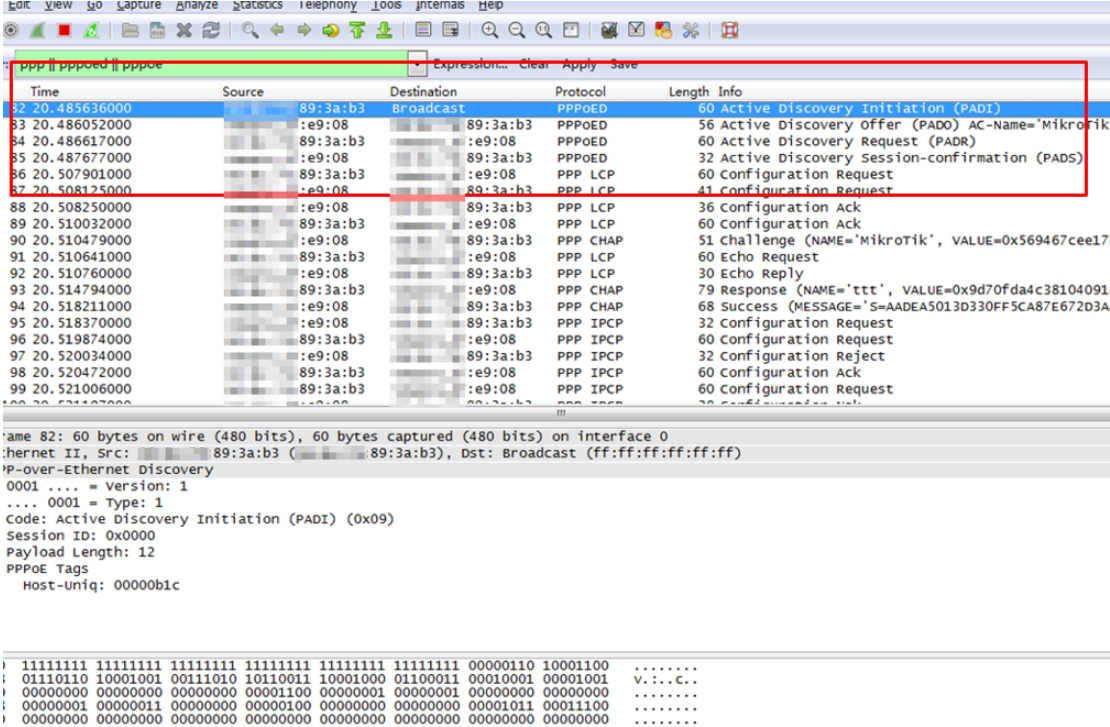Select the CHAP Success packet 94
1110x727 pixels.
click(556, 307)
